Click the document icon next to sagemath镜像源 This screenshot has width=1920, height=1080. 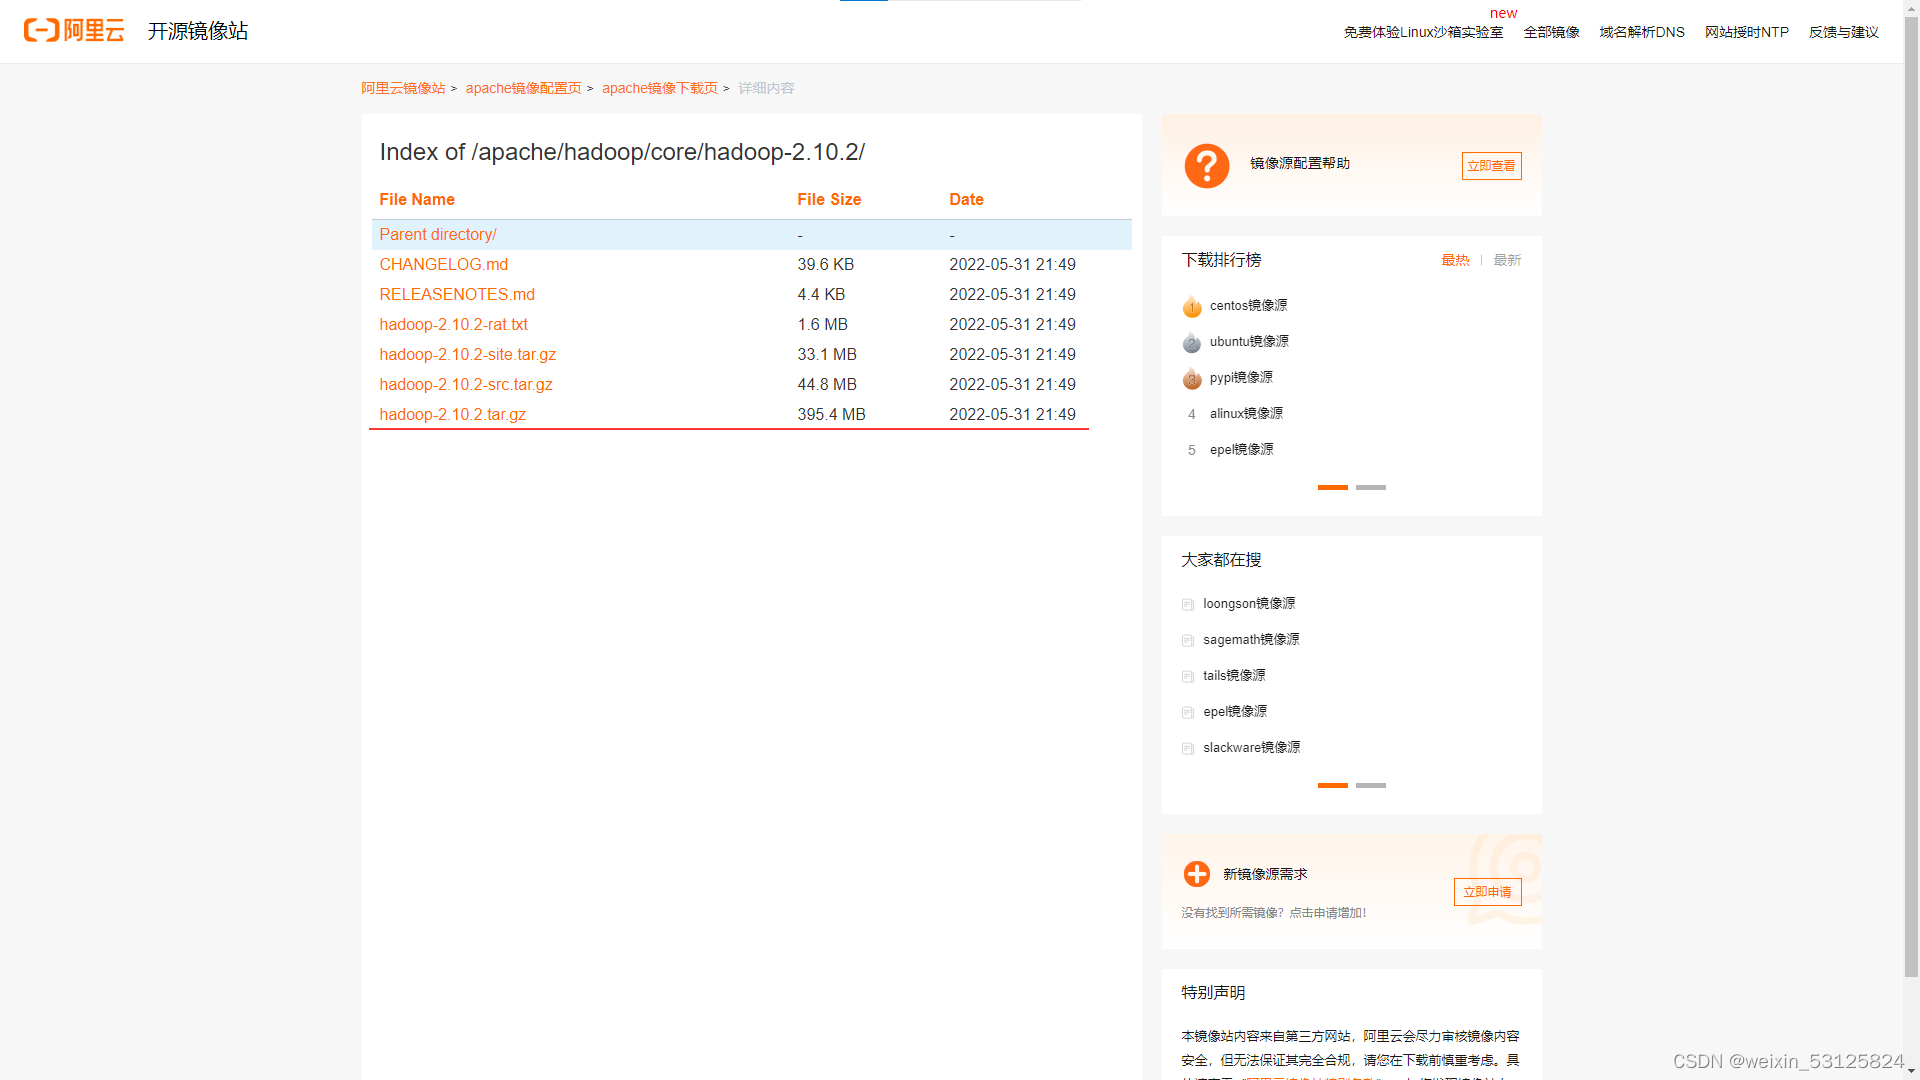tap(1188, 641)
